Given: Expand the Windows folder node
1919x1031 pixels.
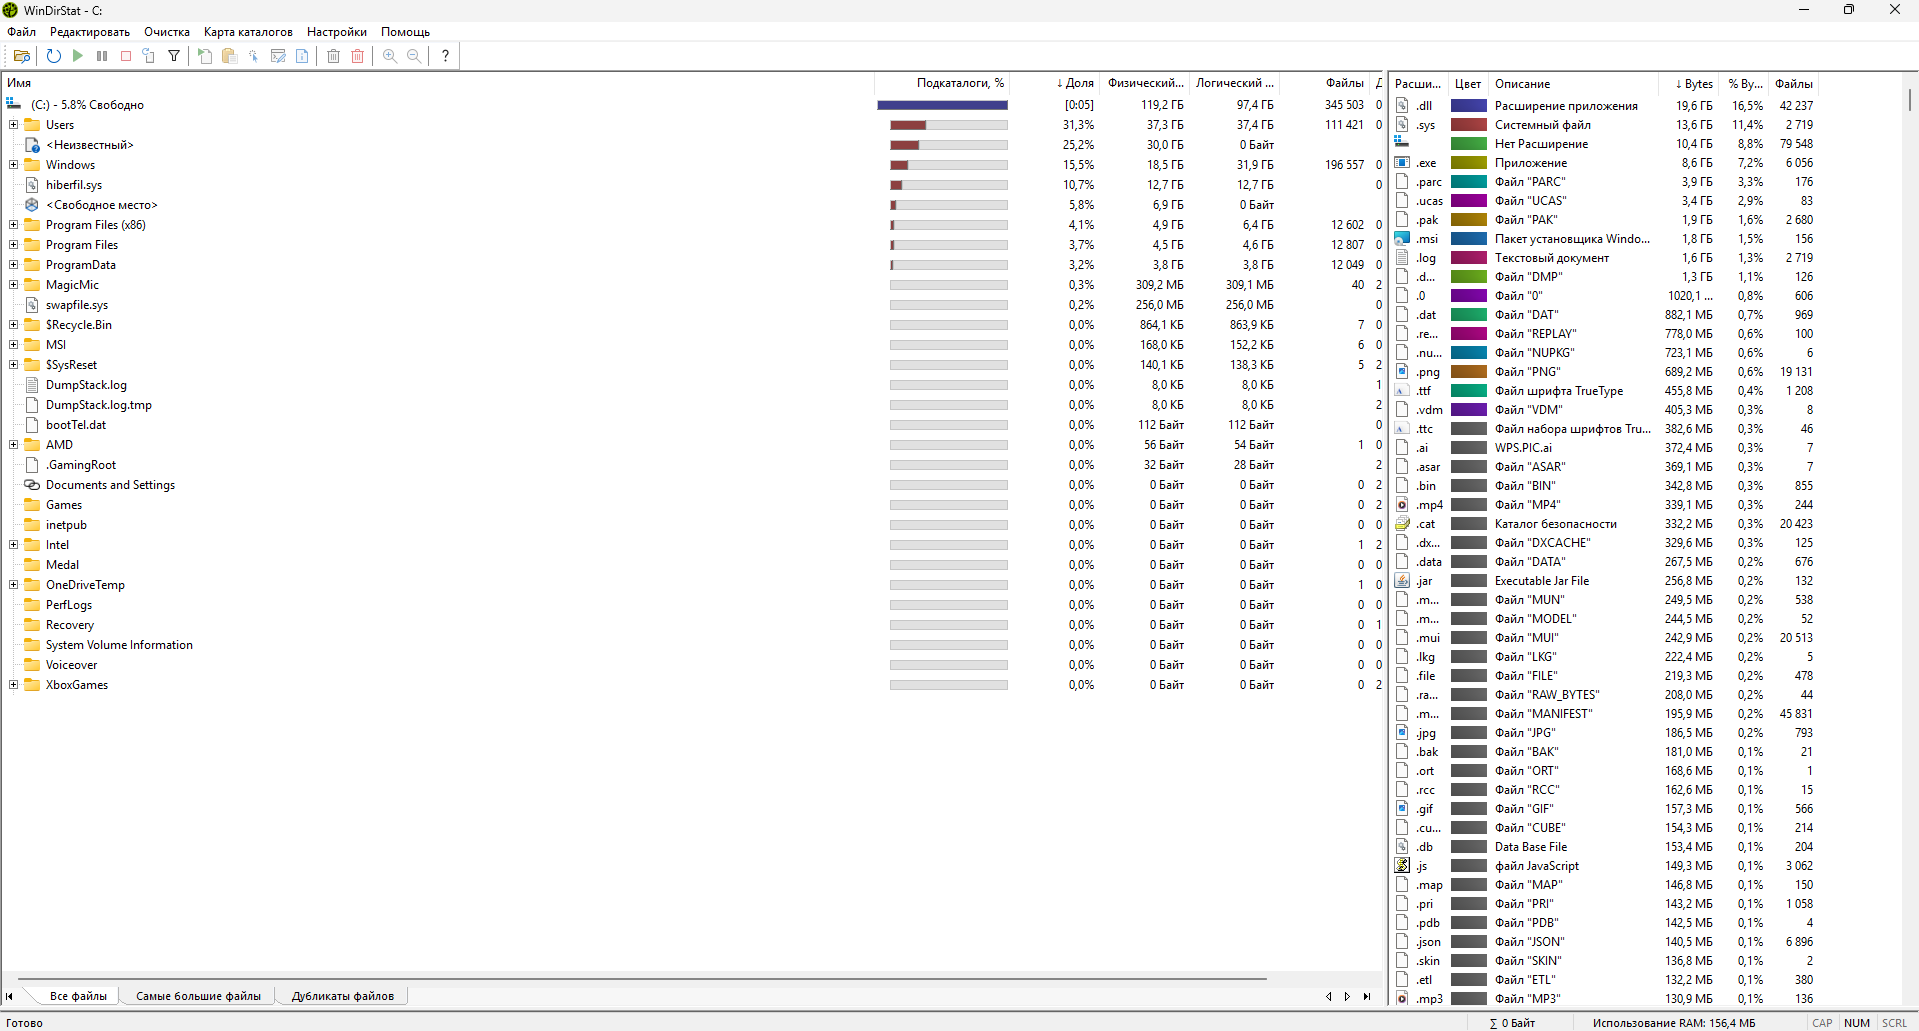Looking at the screenshot, I should pyautogui.click(x=13, y=165).
